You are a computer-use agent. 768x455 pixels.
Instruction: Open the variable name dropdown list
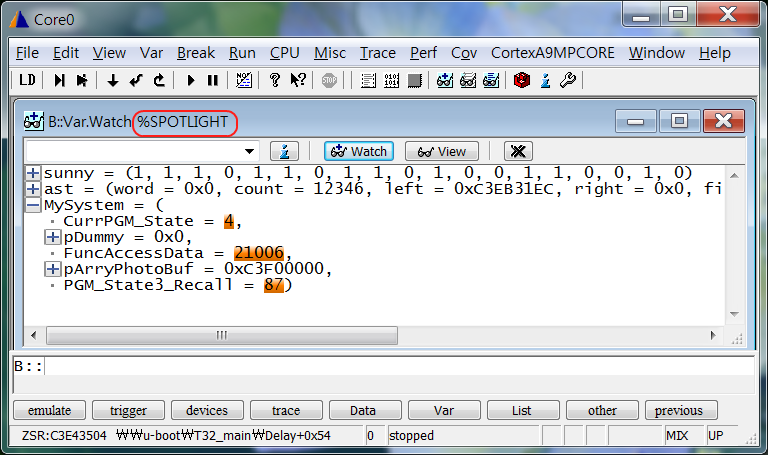251,151
